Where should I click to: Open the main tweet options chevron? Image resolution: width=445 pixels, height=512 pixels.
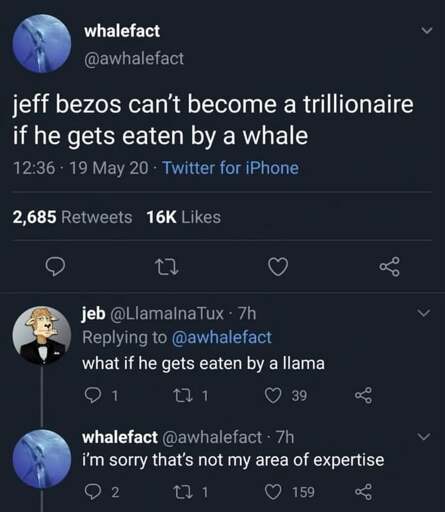pyautogui.click(x=426, y=30)
